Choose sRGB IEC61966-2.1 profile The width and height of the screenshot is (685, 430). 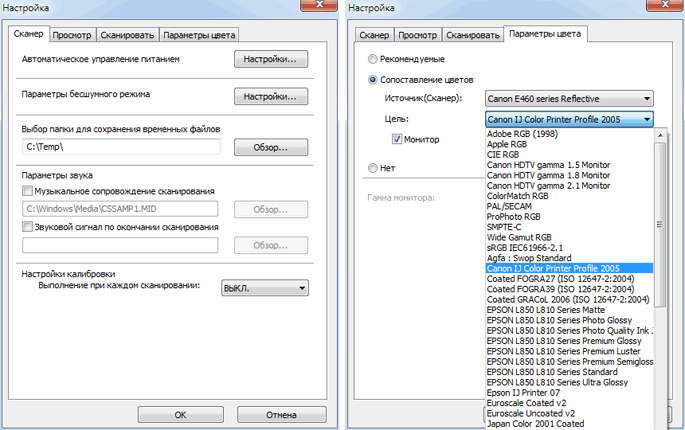pyautogui.click(x=570, y=248)
